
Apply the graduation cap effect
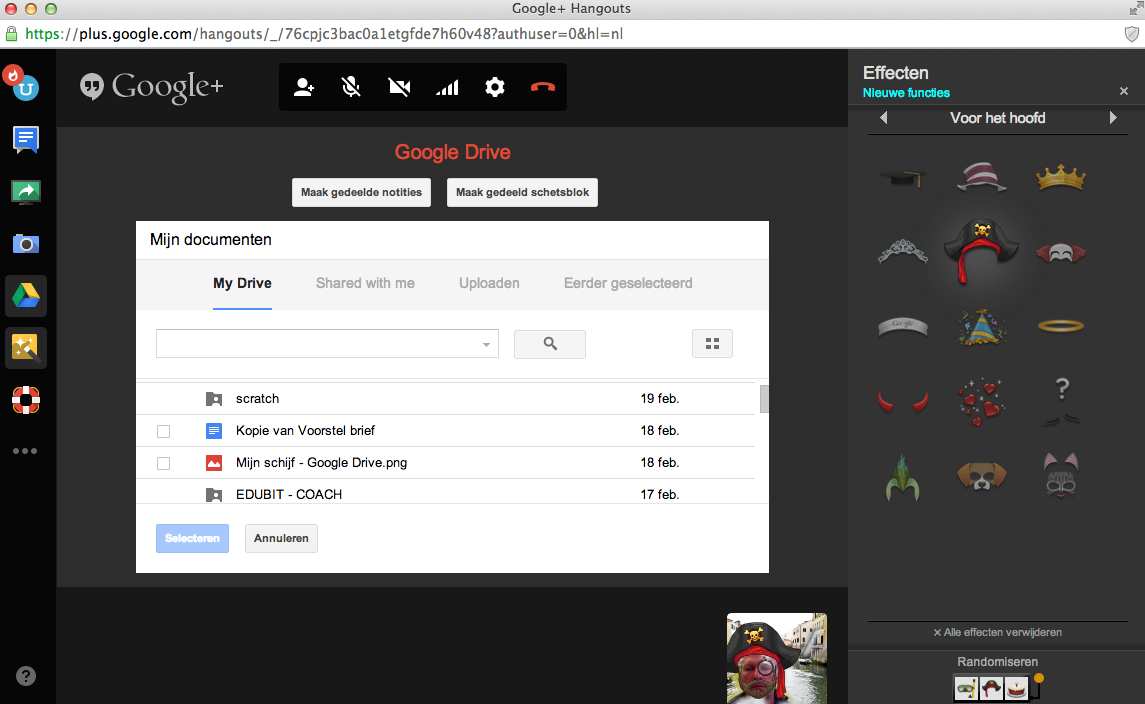click(903, 177)
